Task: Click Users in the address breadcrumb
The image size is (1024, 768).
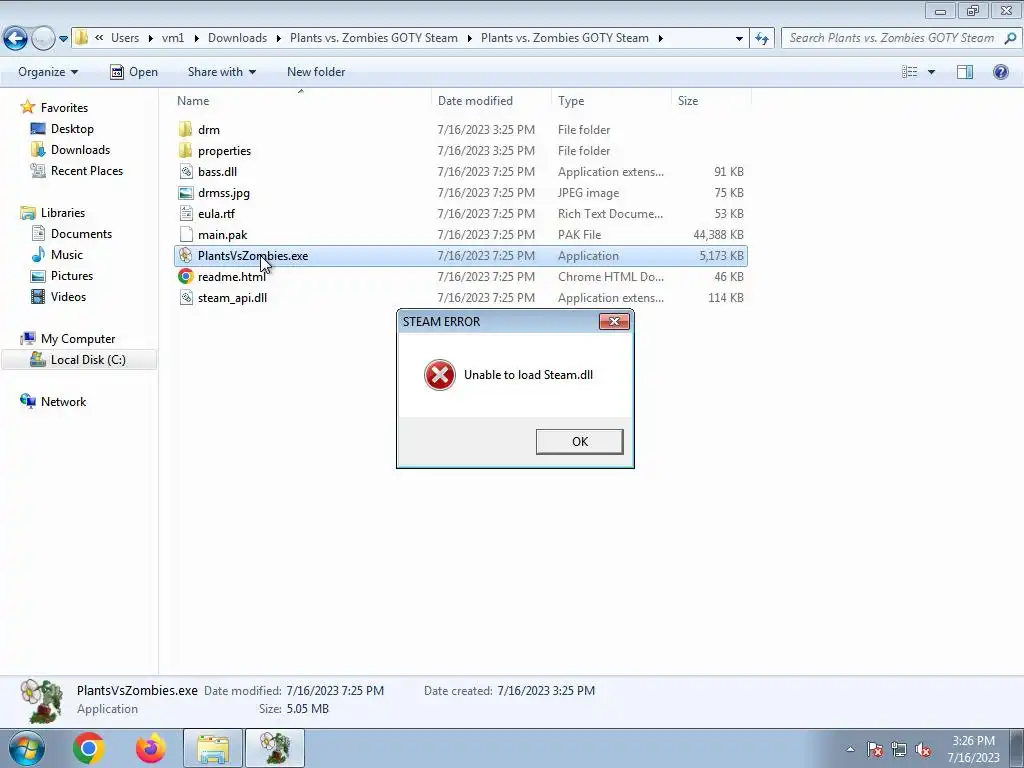Action: (125, 38)
